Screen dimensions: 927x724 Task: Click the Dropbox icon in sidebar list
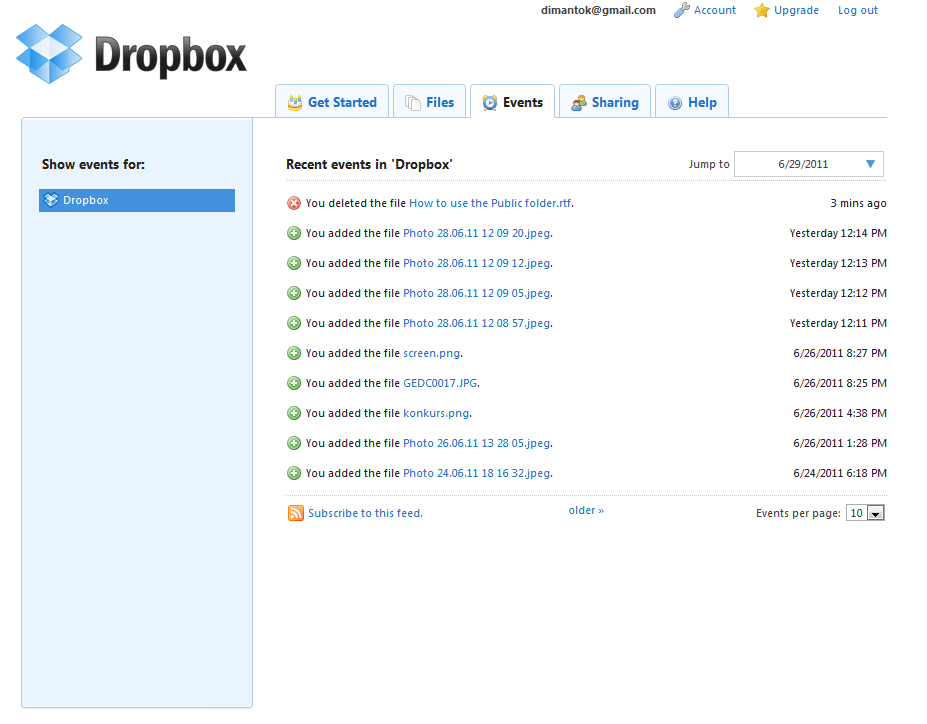click(x=51, y=200)
